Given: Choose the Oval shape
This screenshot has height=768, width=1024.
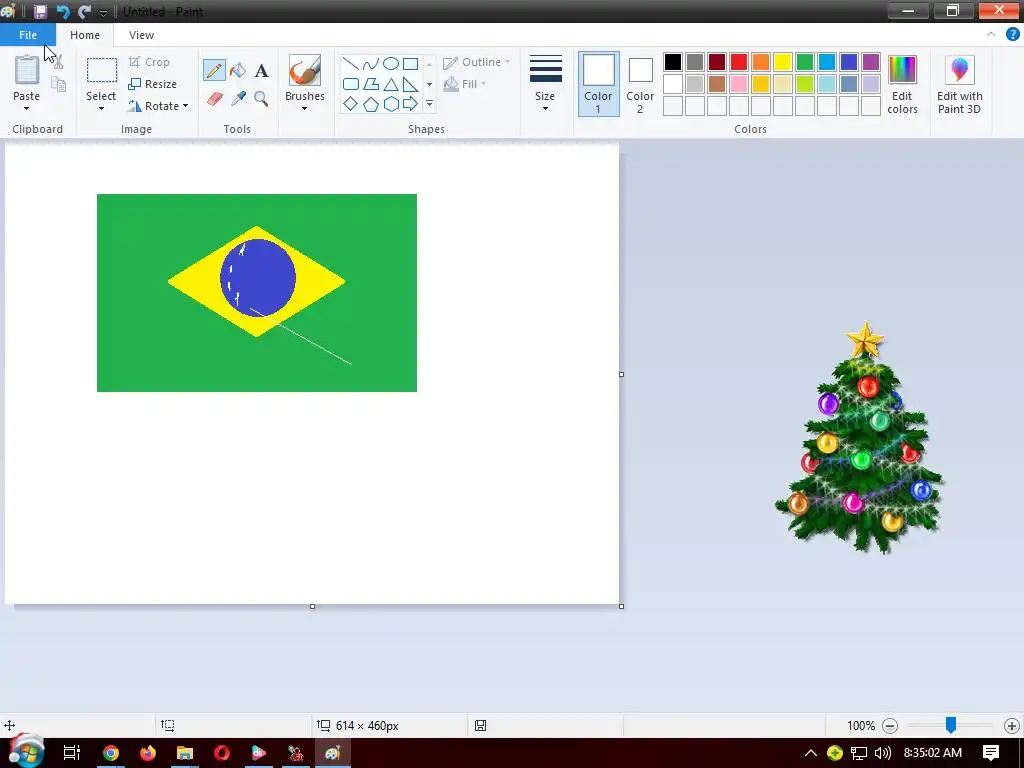Looking at the screenshot, I should (x=391, y=64).
